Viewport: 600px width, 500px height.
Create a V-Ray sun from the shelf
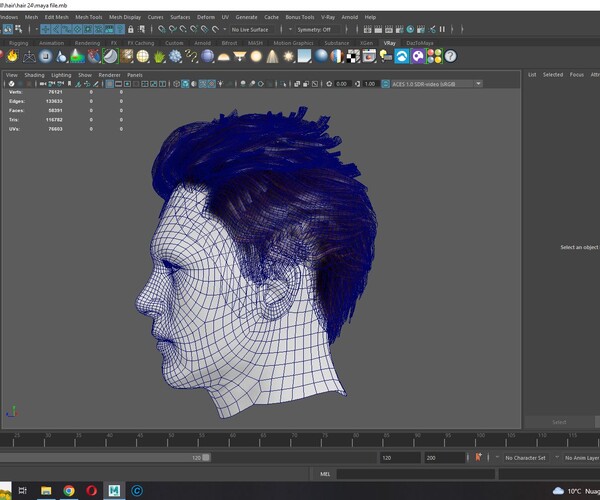coord(288,56)
